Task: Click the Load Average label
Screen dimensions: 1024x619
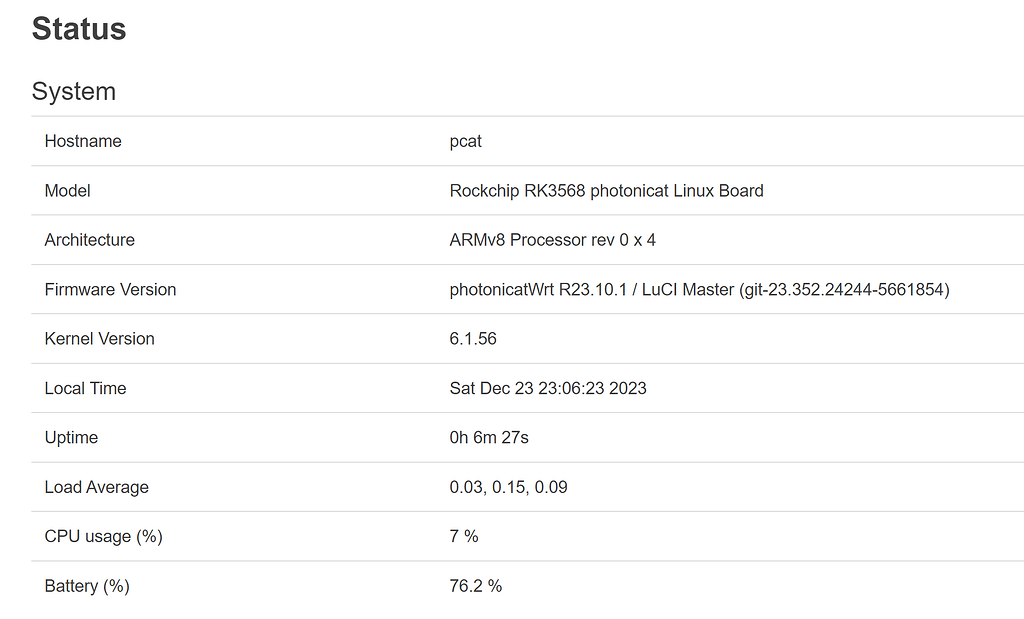Action: coord(96,487)
